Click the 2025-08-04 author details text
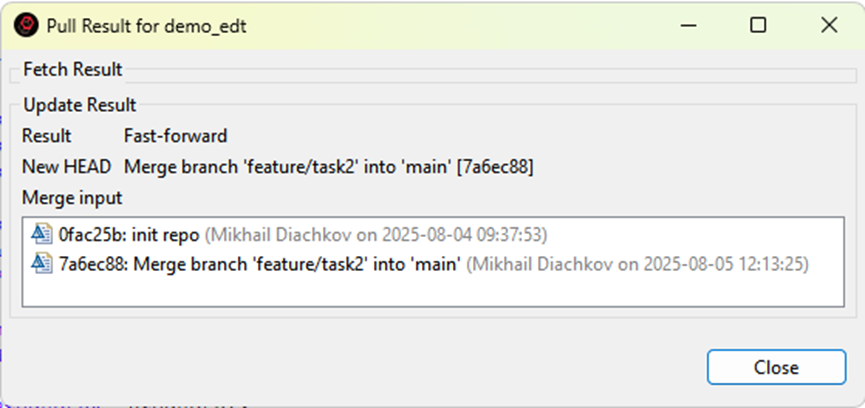The width and height of the screenshot is (865, 408). tap(376, 235)
